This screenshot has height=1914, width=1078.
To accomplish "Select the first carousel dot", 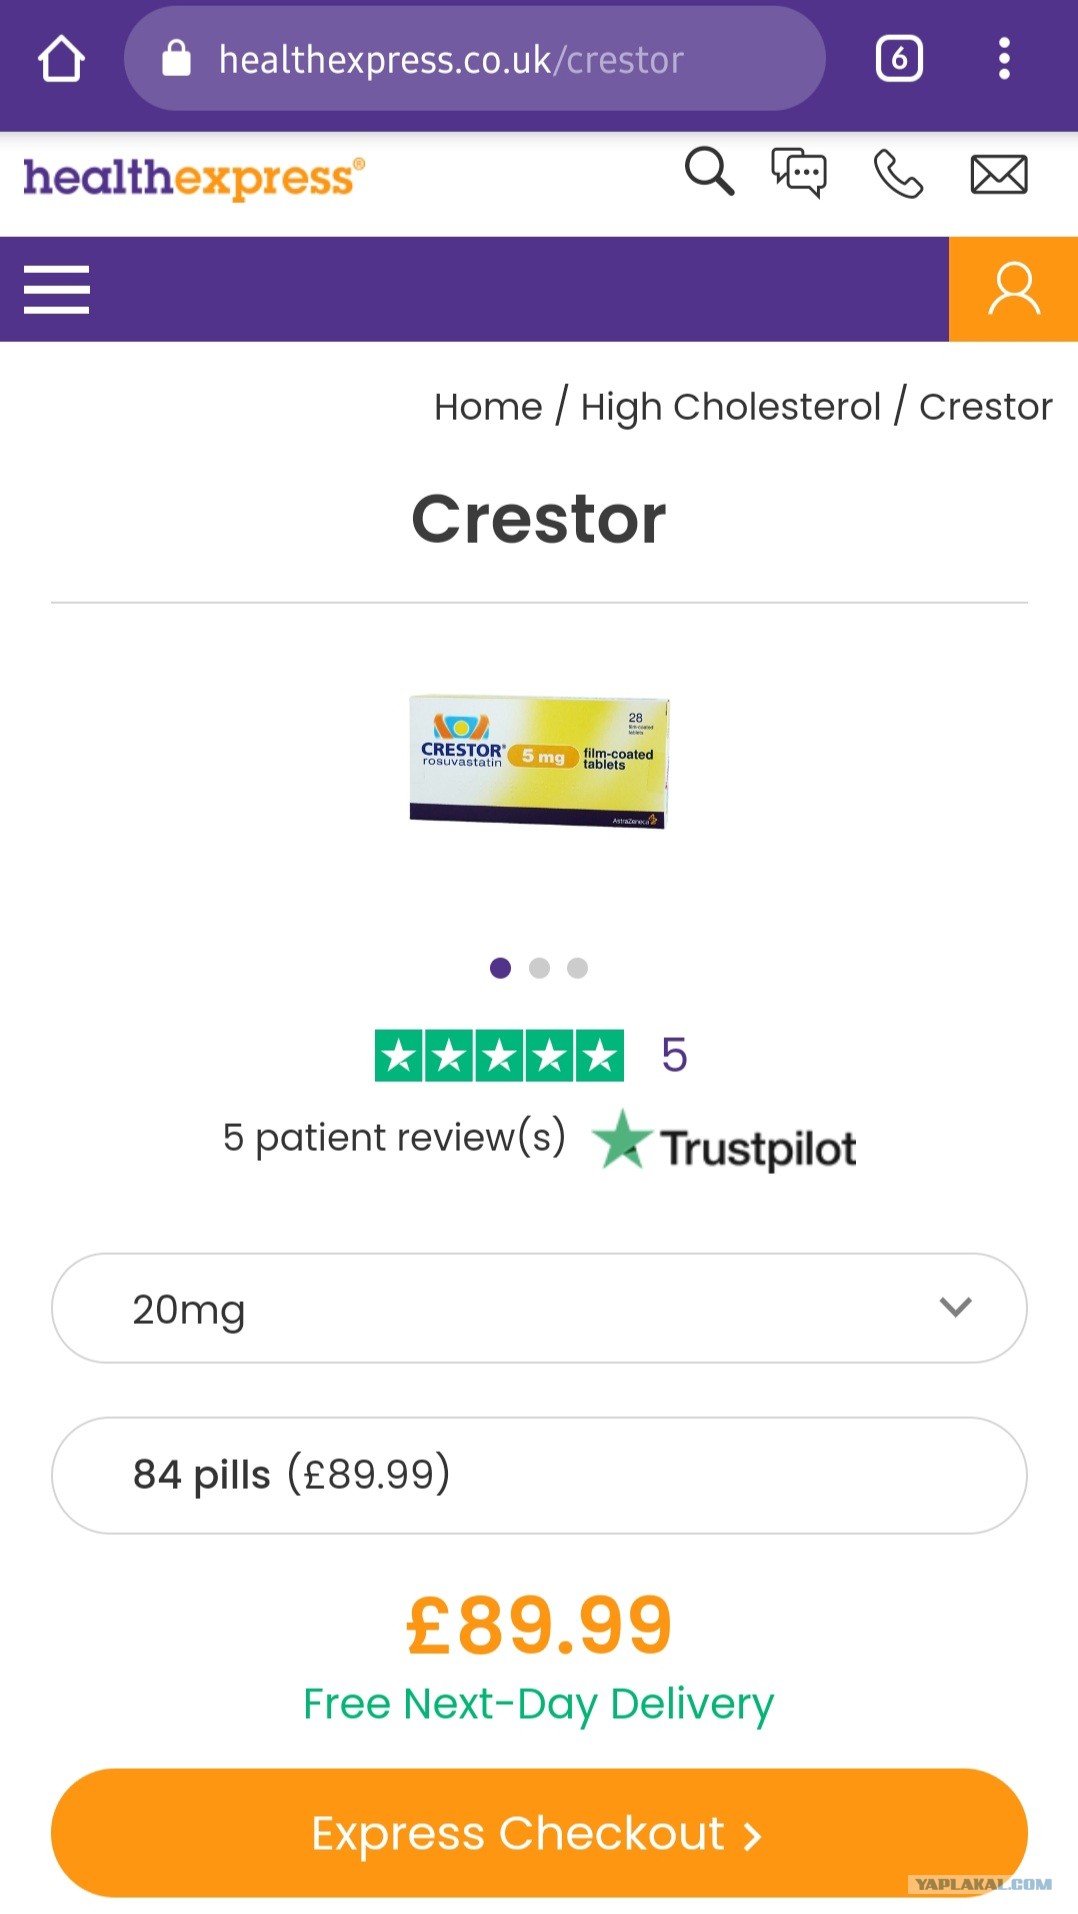I will 501,968.
